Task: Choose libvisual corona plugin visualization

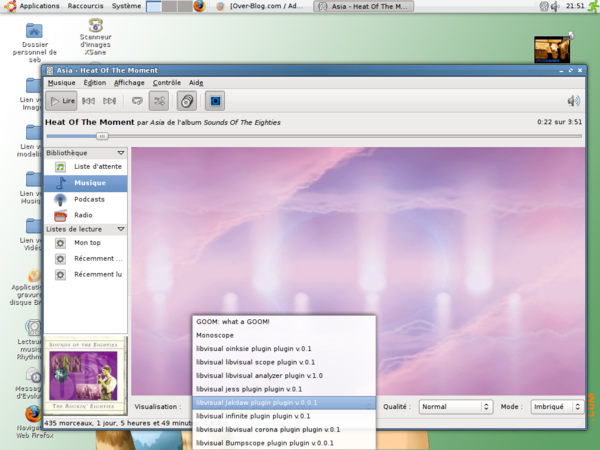Action: coord(284,430)
